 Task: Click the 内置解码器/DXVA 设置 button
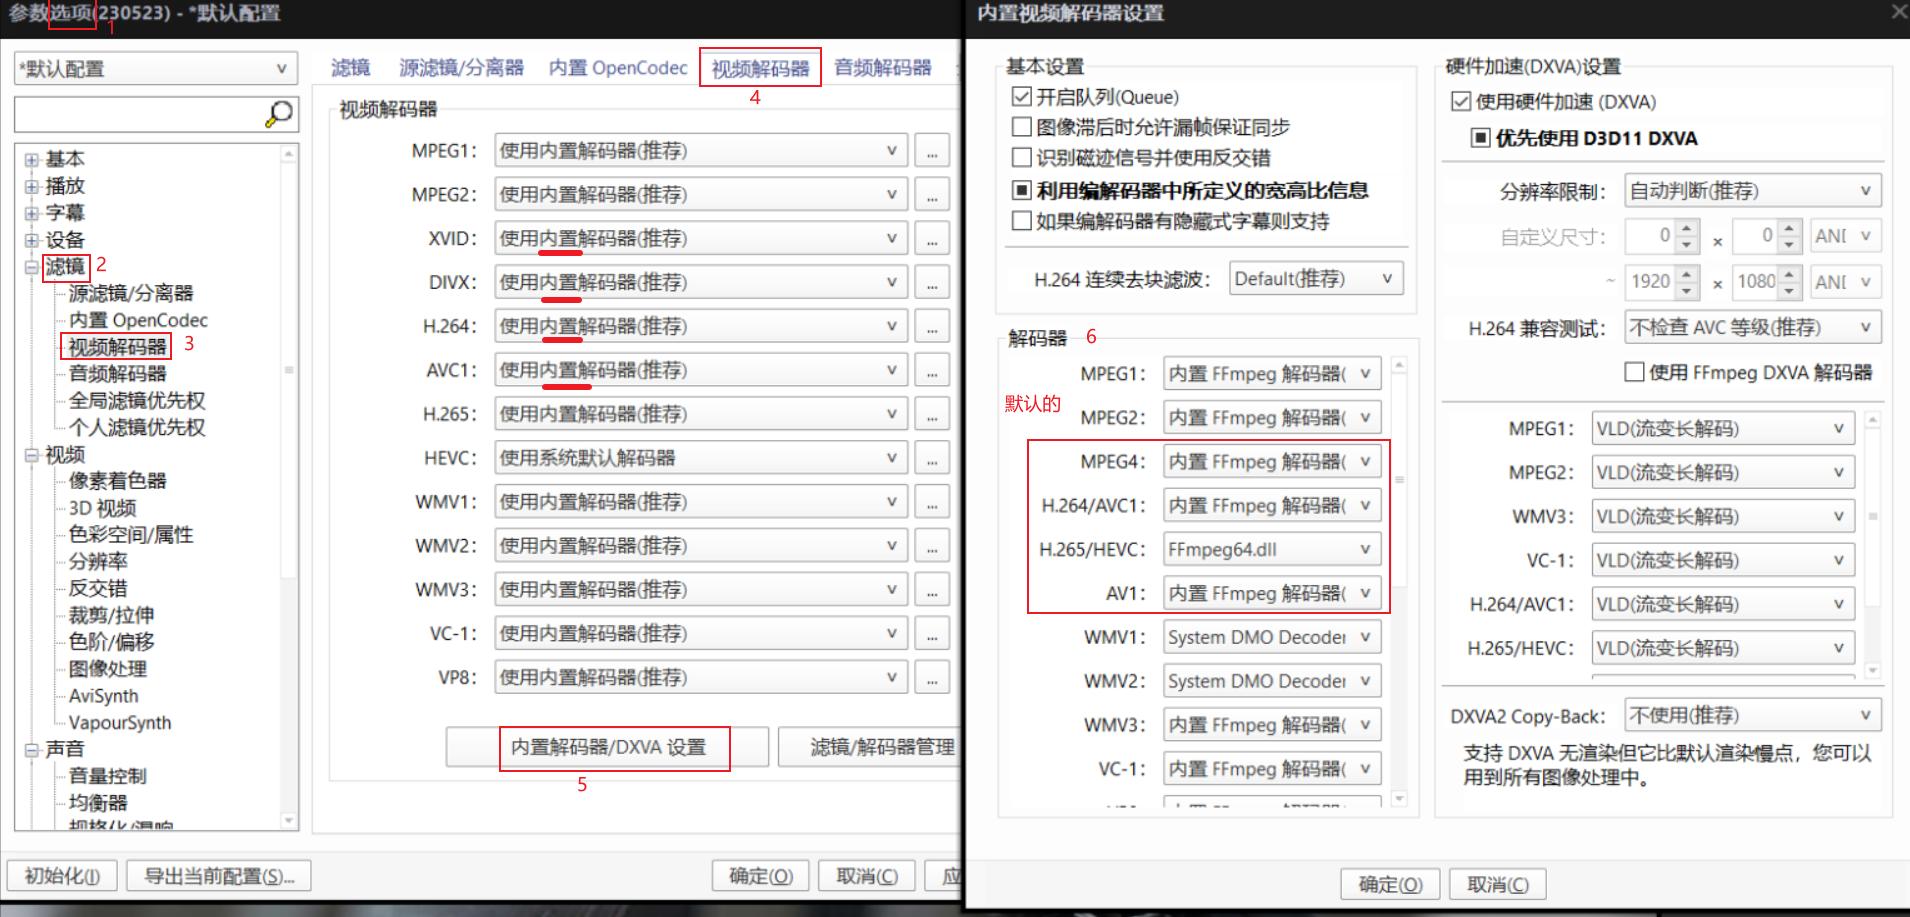tap(614, 746)
